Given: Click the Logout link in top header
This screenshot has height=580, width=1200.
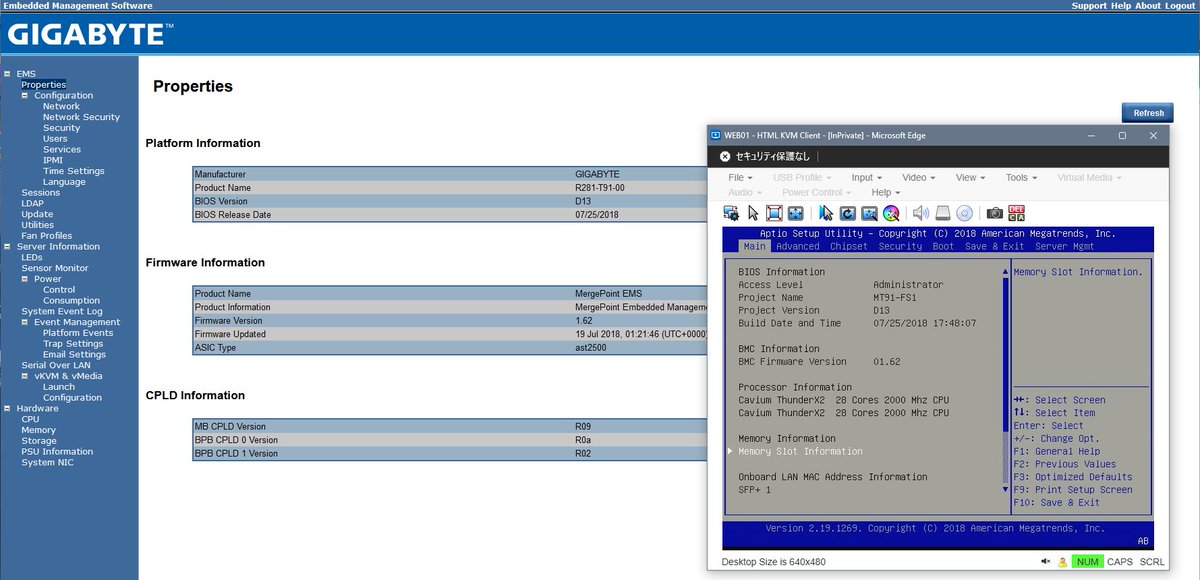Looking at the screenshot, I should [x=1180, y=6].
